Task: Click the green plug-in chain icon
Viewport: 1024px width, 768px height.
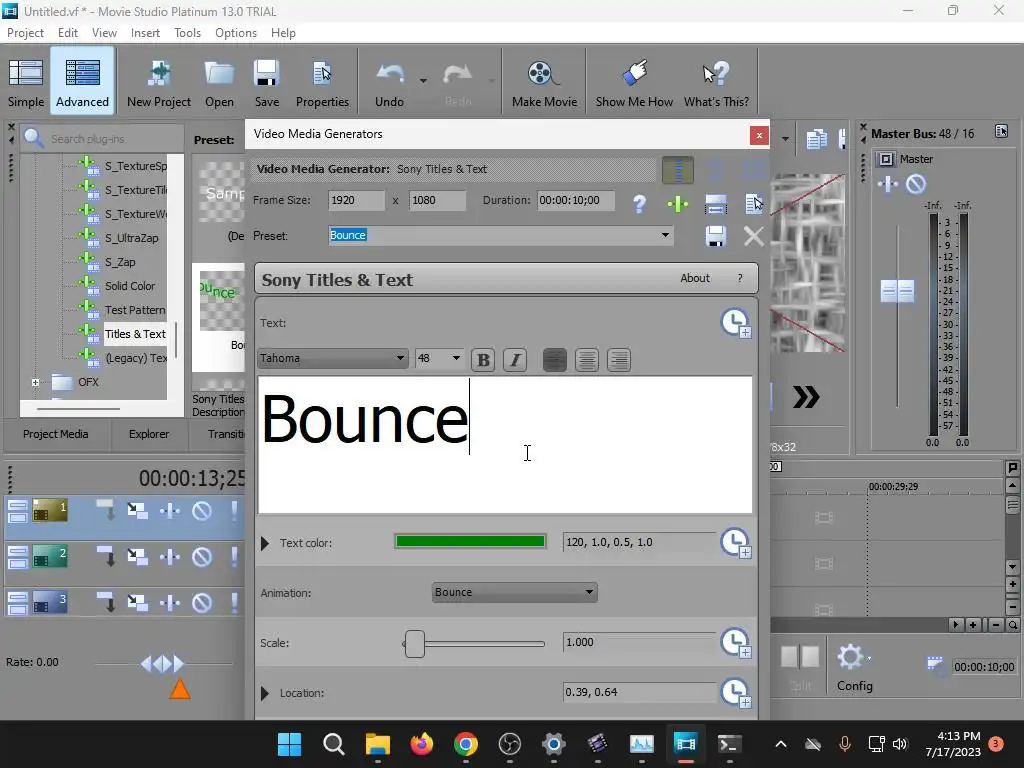Action: click(678, 204)
